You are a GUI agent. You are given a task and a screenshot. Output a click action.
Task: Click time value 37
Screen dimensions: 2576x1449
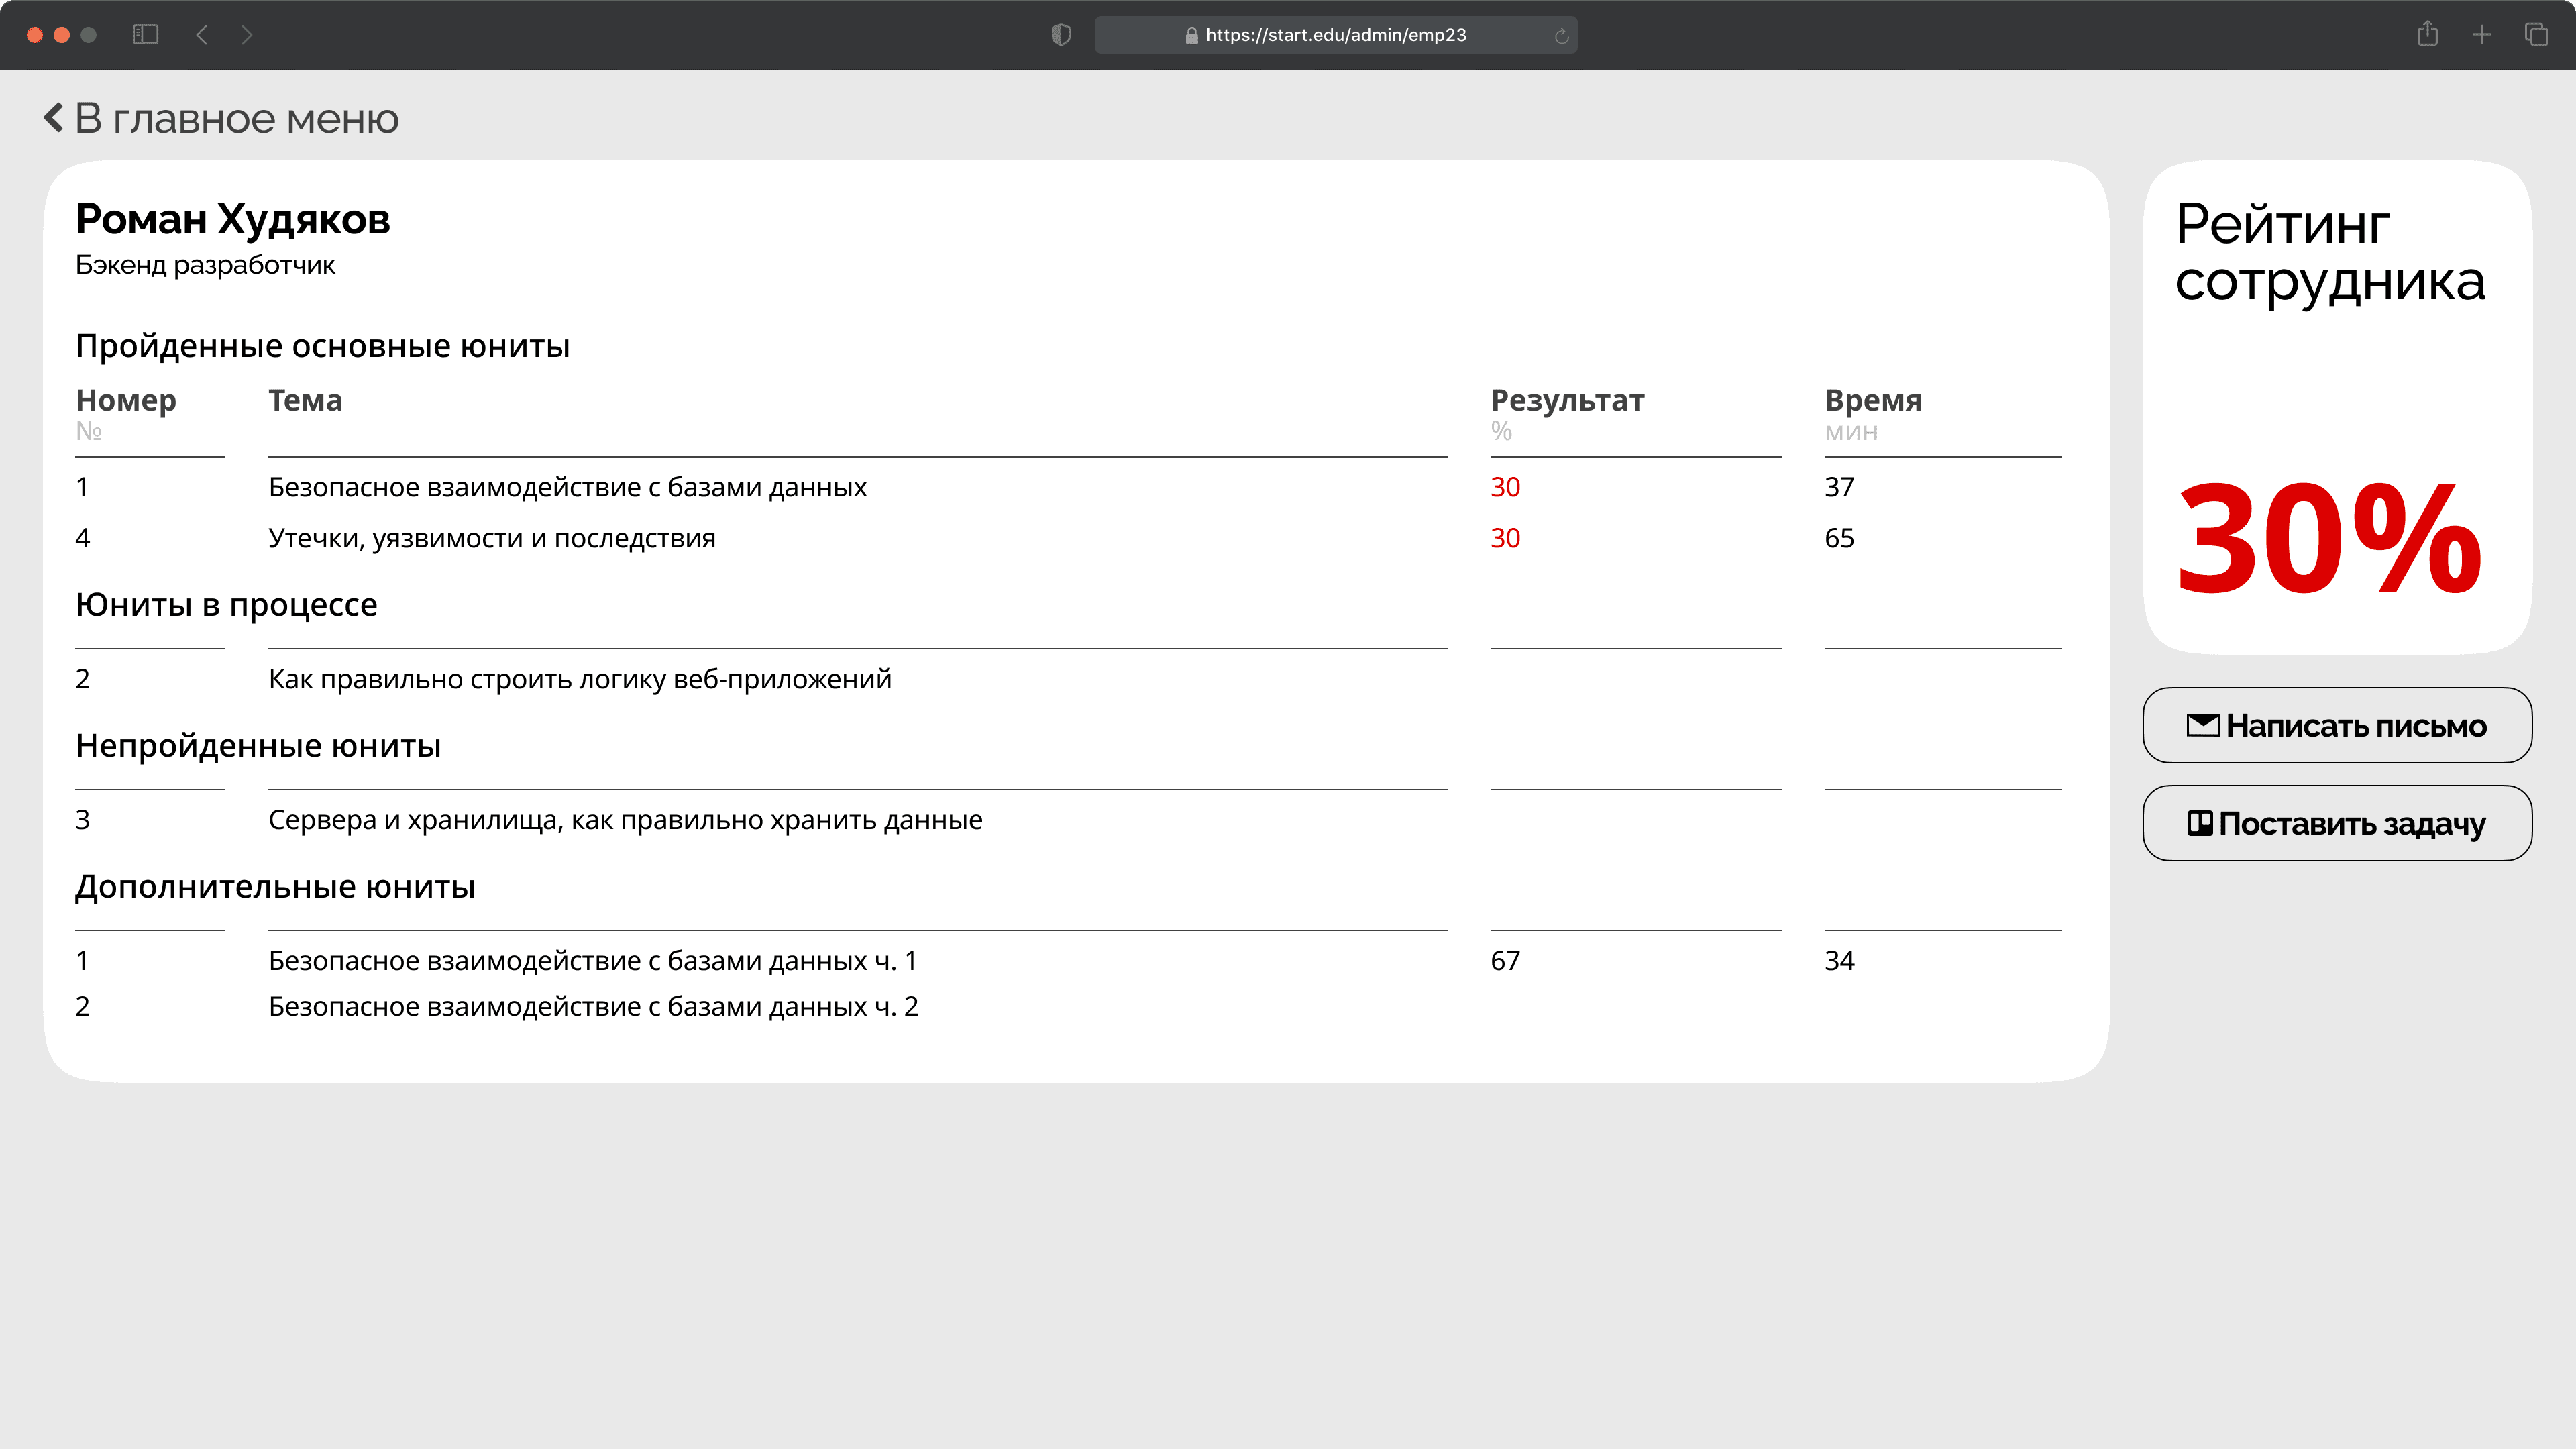click(1839, 487)
